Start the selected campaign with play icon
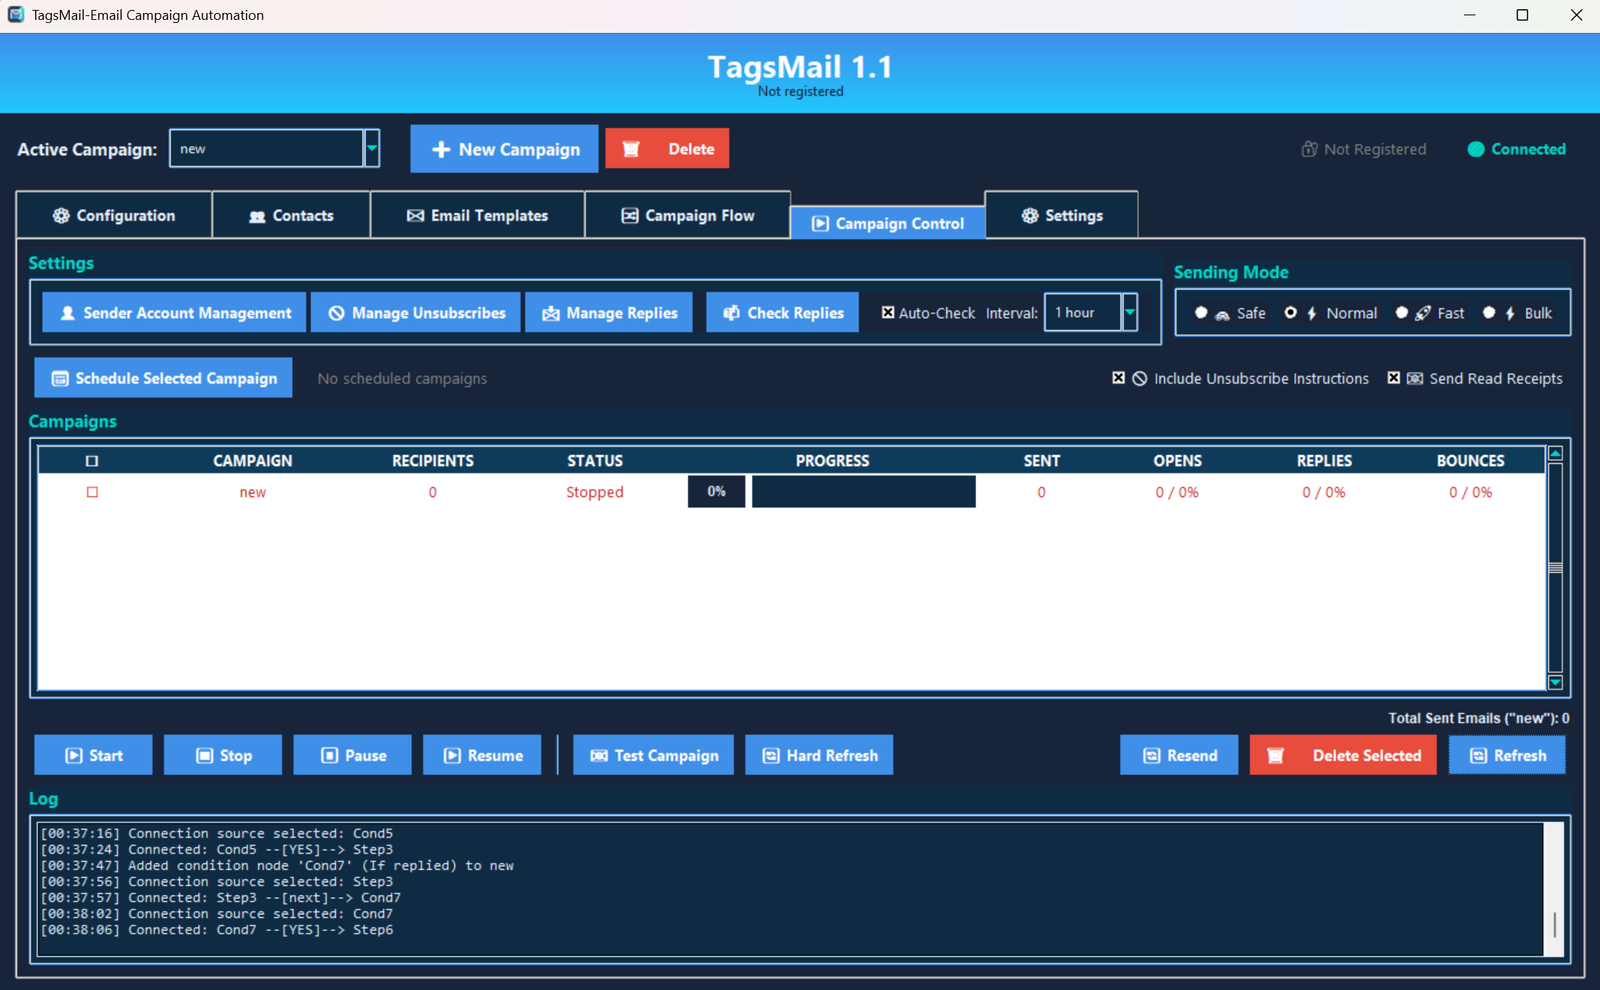 tap(93, 755)
